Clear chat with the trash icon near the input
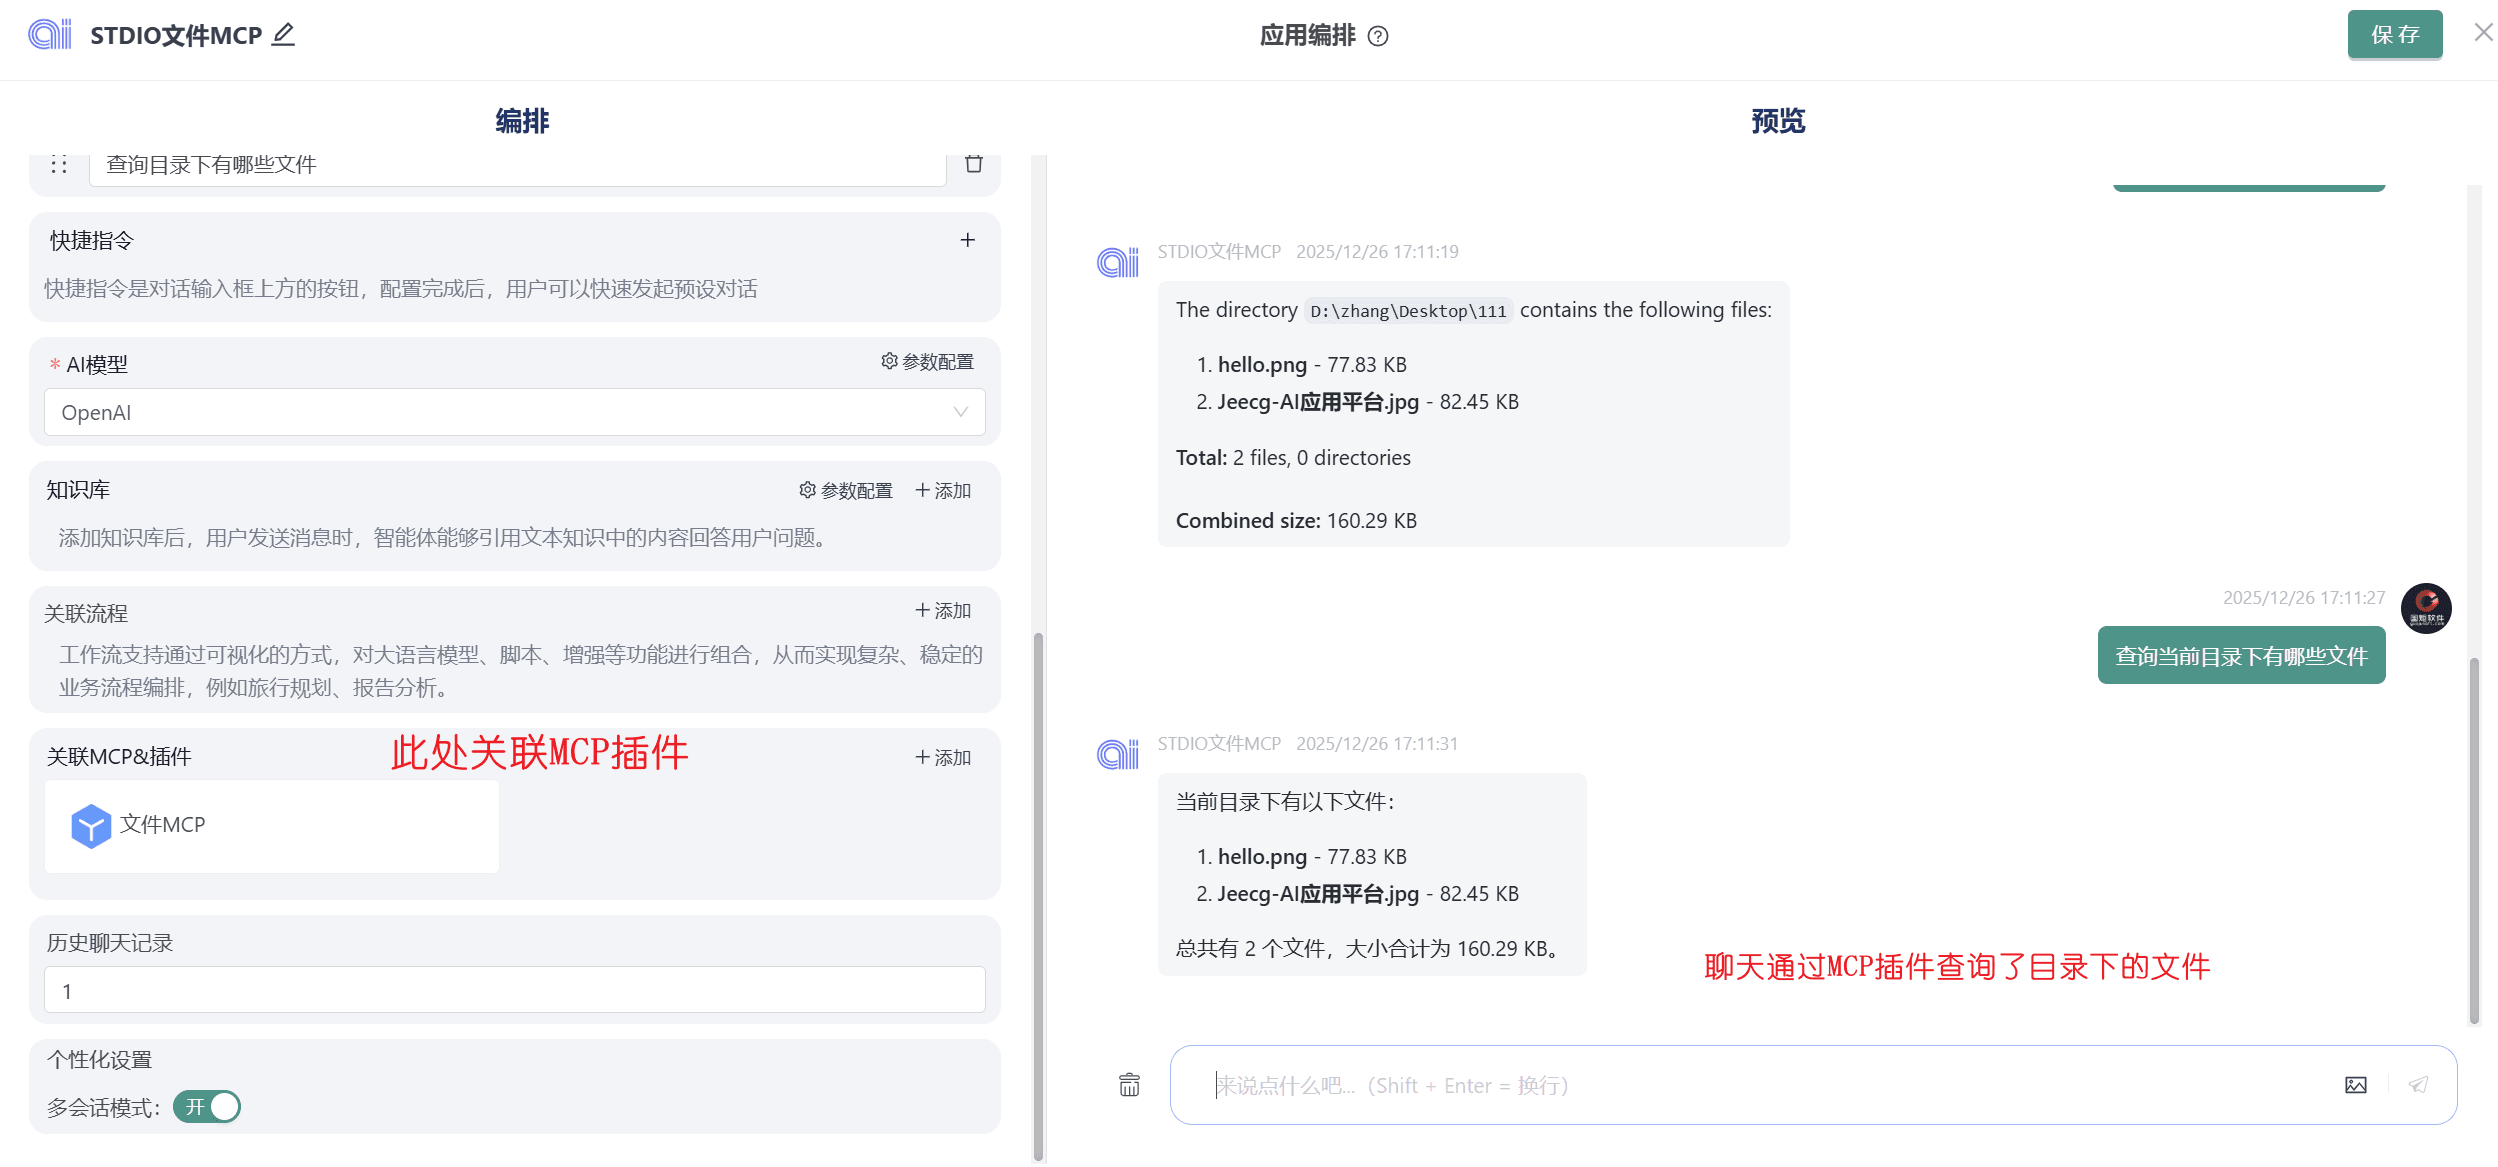This screenshot has width=2498, height=1167. (x=1129, y=1085)
